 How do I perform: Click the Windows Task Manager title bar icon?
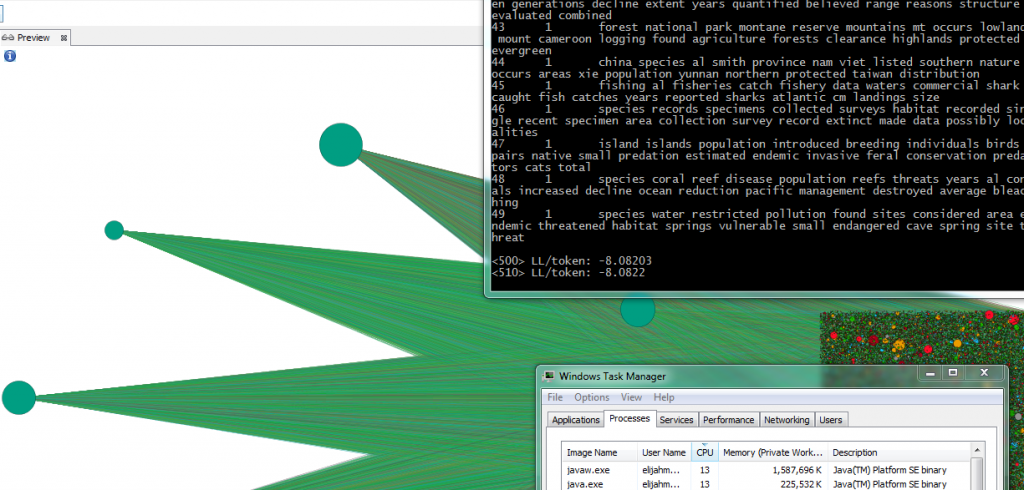[550, 376]
